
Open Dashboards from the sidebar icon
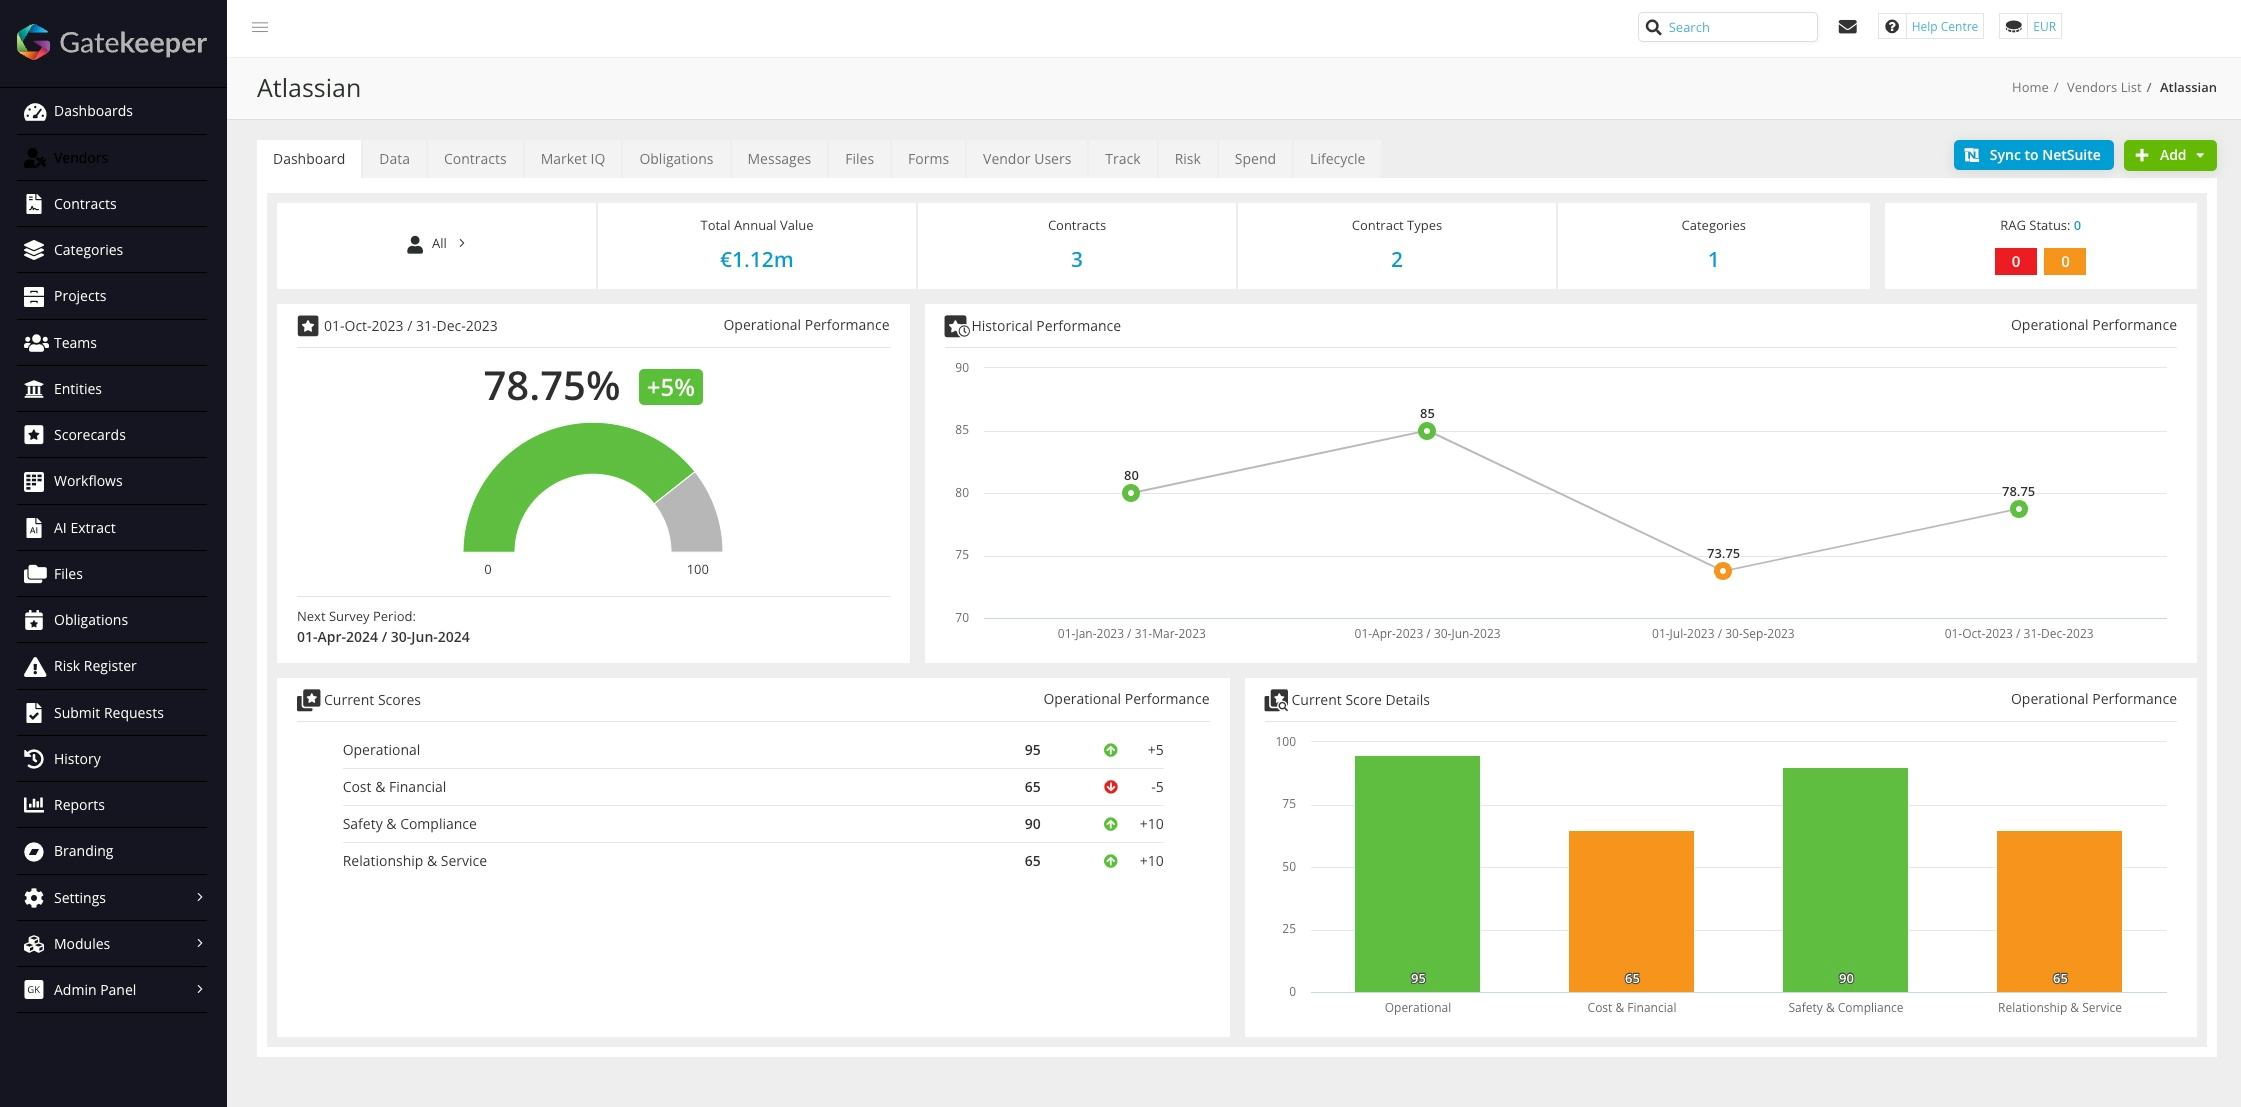(x=35, y=111)
